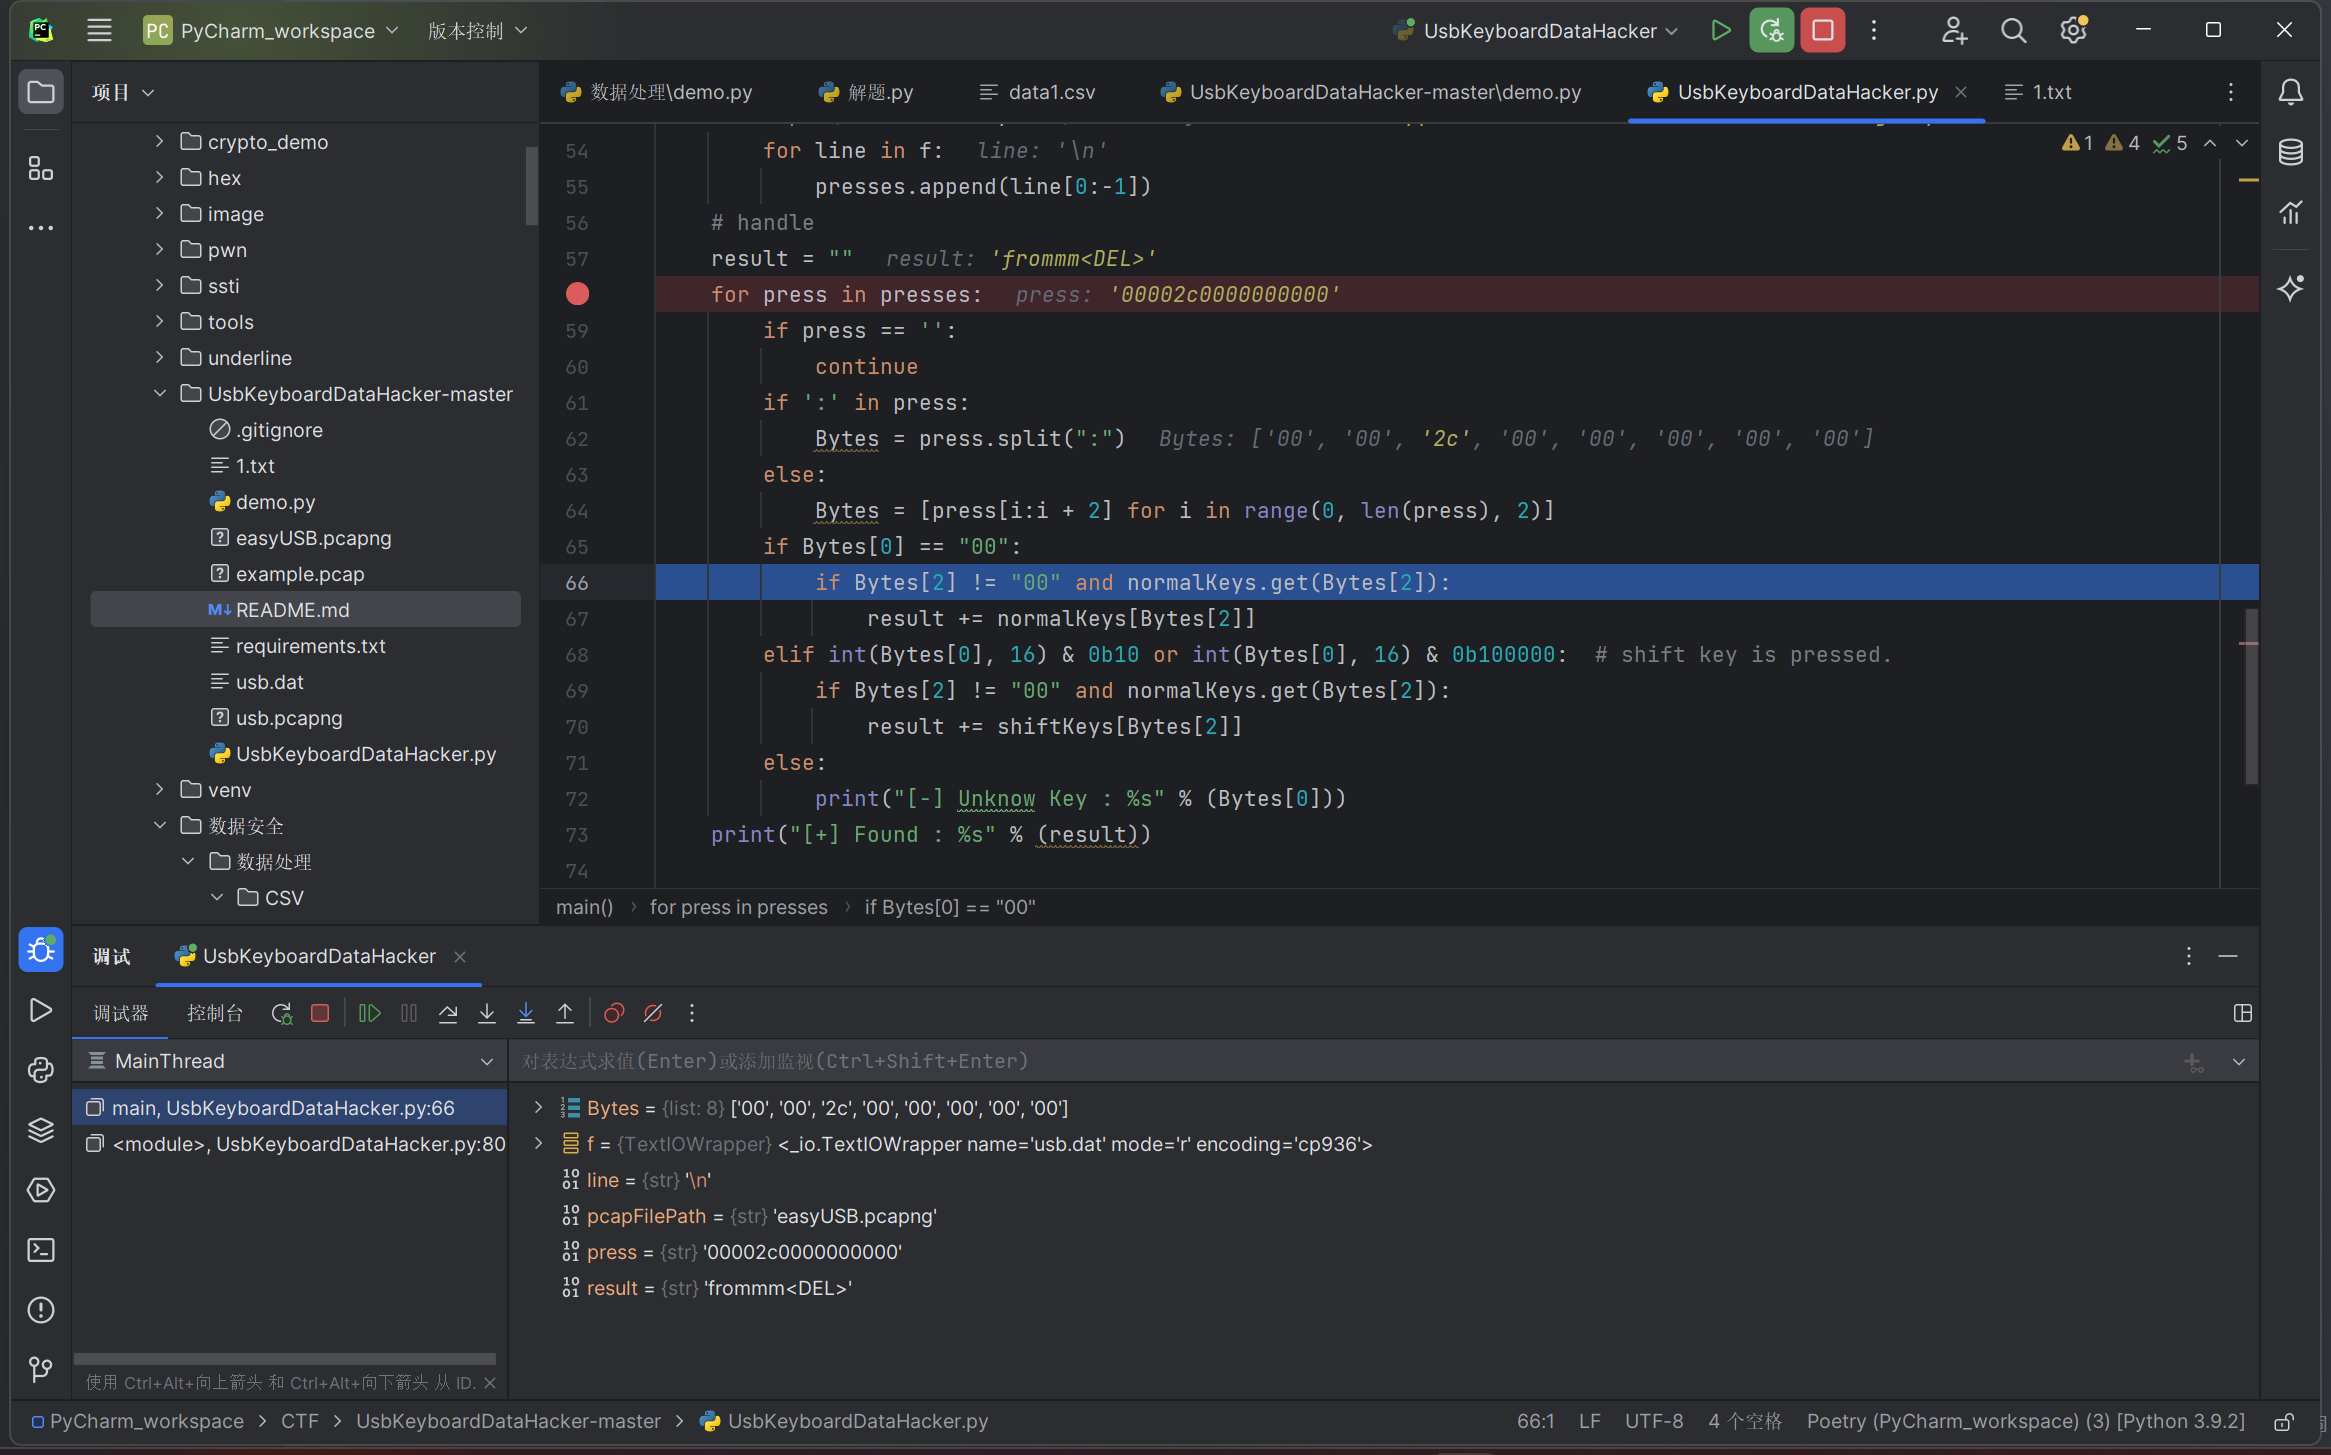Click Step Into in debugger toolbar
Viewport: 2331px width, 1455px height.
[487, 1013]
